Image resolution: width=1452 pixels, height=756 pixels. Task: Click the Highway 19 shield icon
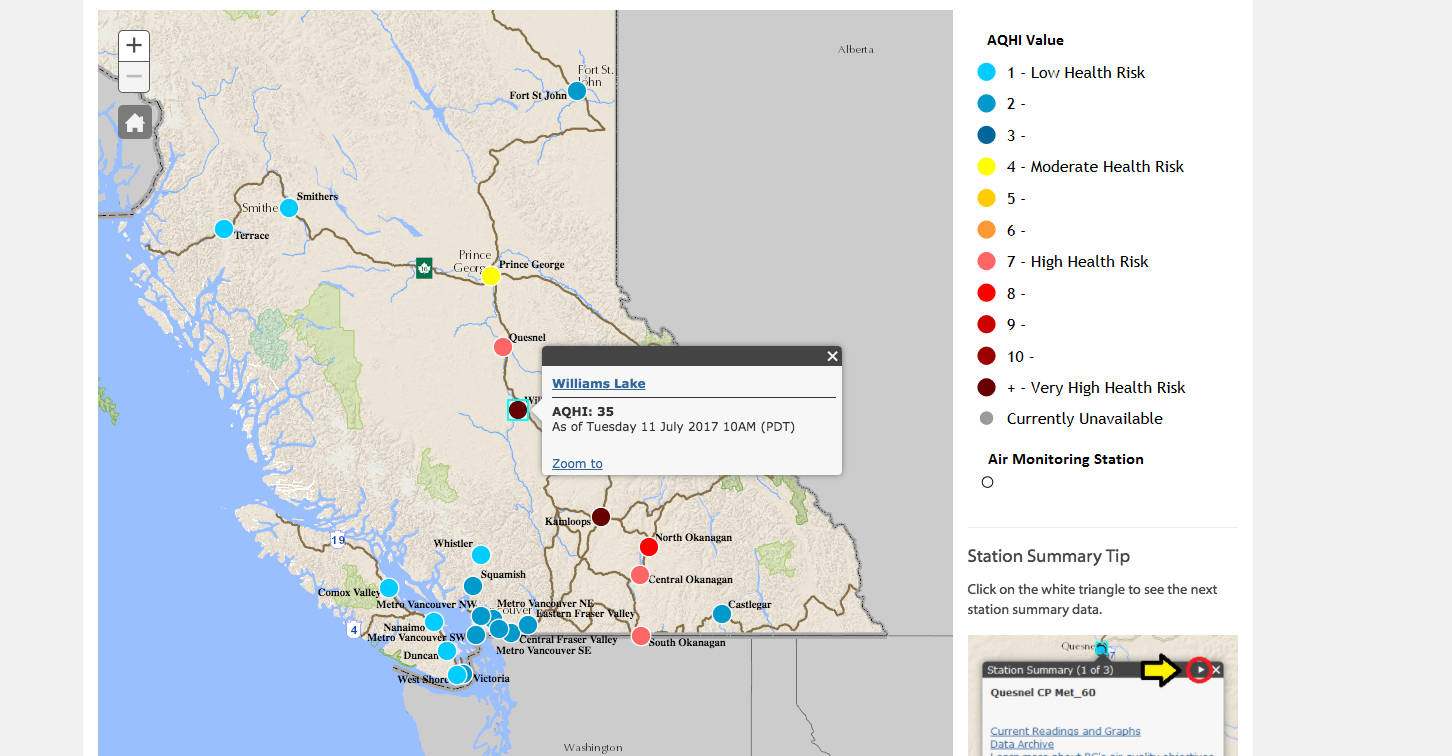click(339, 540)
